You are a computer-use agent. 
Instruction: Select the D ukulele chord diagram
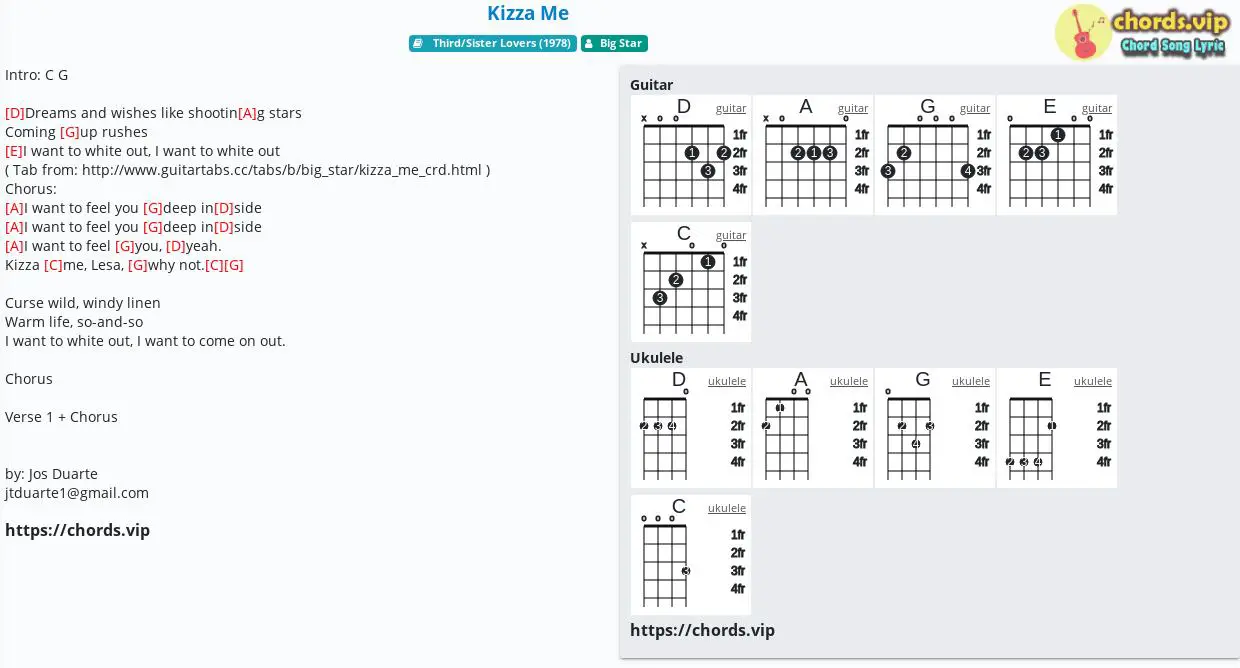(x=691, y=428)
